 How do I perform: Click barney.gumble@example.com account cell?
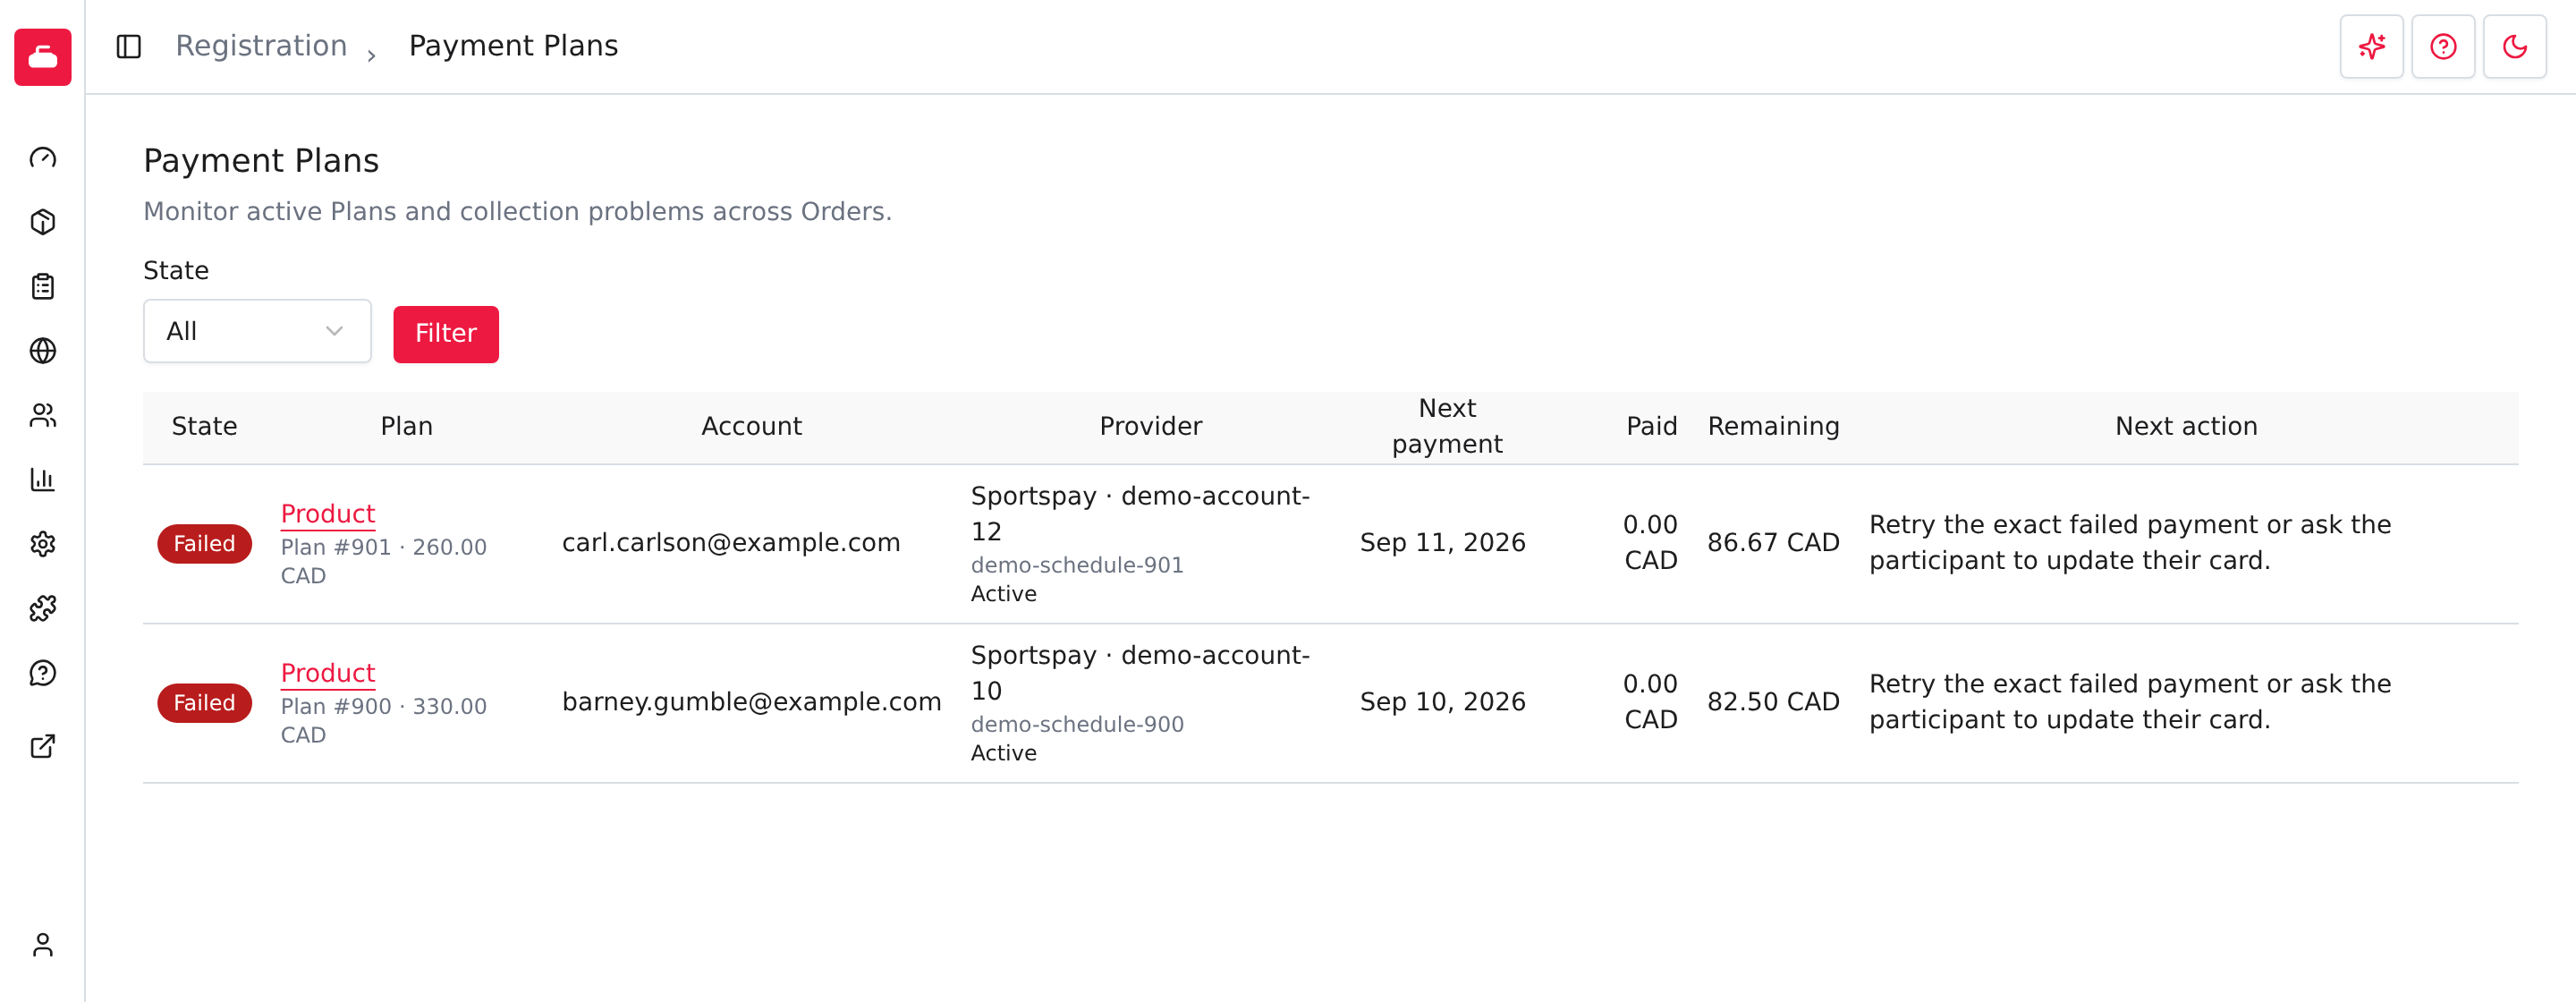click(x=751, y=702)
